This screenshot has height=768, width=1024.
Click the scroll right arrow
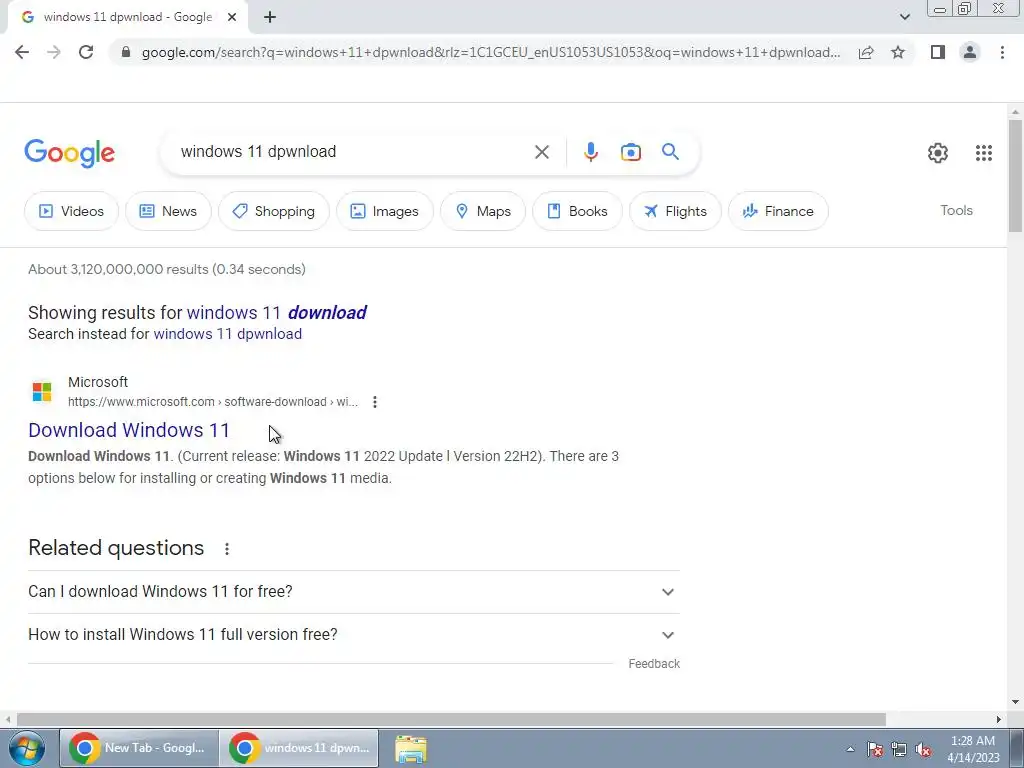pos(999,719)
